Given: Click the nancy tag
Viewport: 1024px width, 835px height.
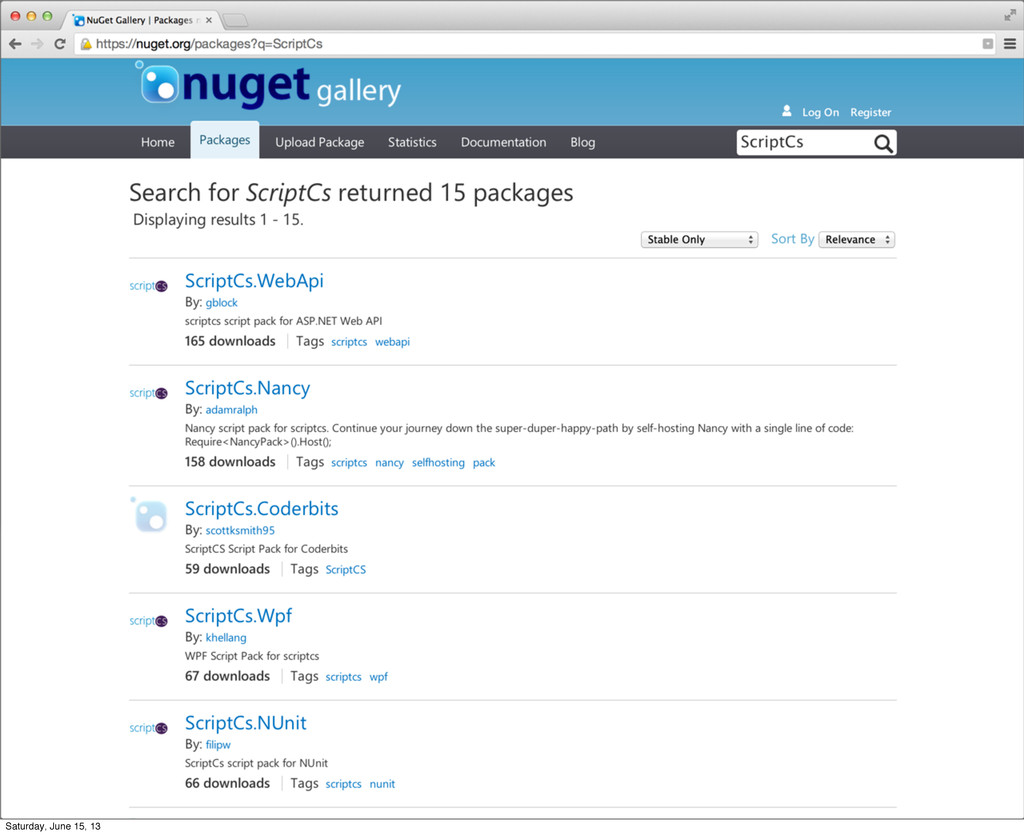Looking at the screenshot, I should 389,463.
